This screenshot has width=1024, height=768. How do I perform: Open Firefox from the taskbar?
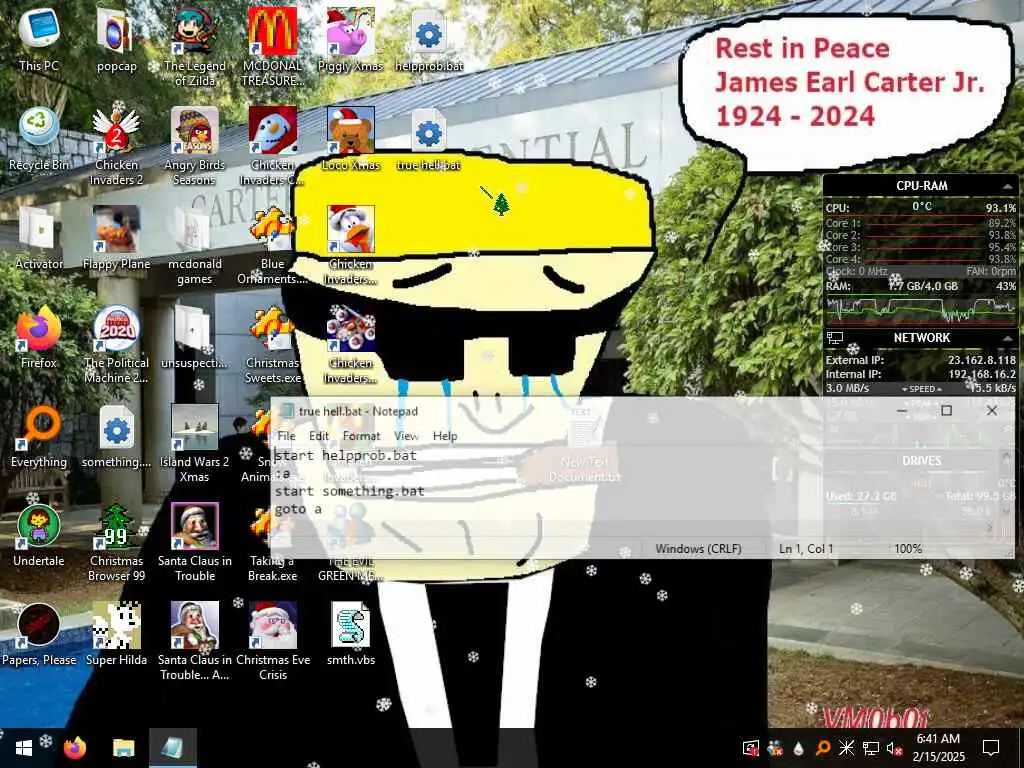click(x=75, y=748)
